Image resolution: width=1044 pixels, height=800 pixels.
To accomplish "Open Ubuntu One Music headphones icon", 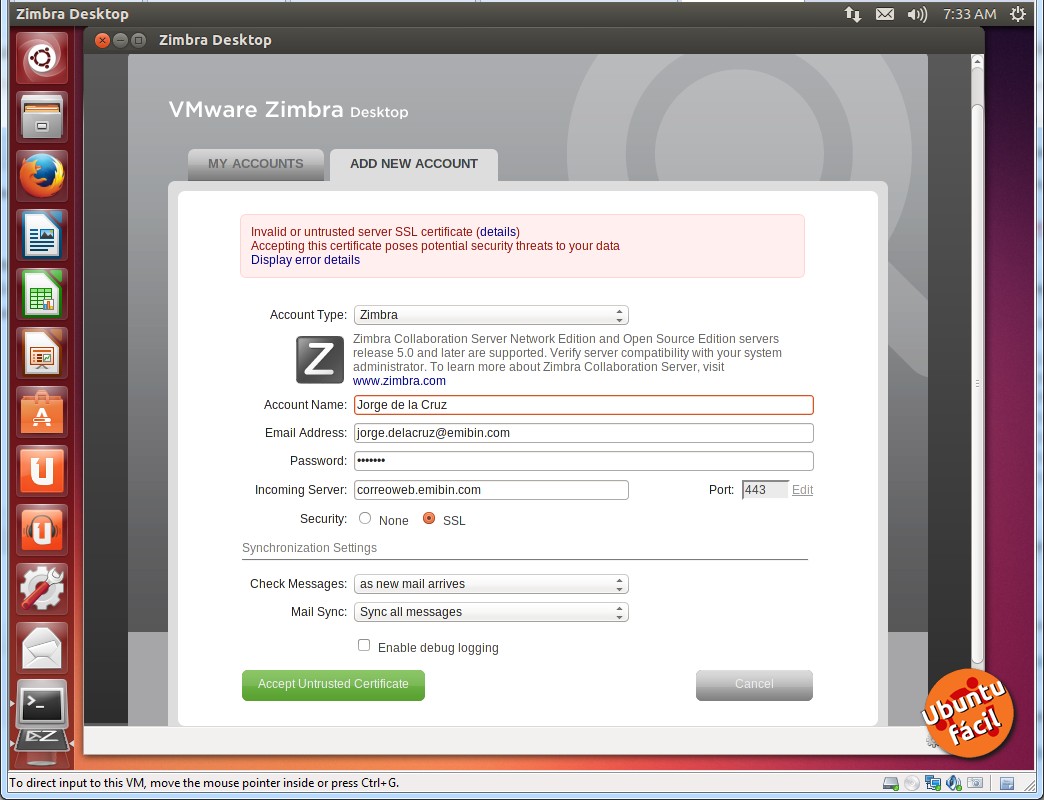I will pyautogui.click(x=42, y=530).
